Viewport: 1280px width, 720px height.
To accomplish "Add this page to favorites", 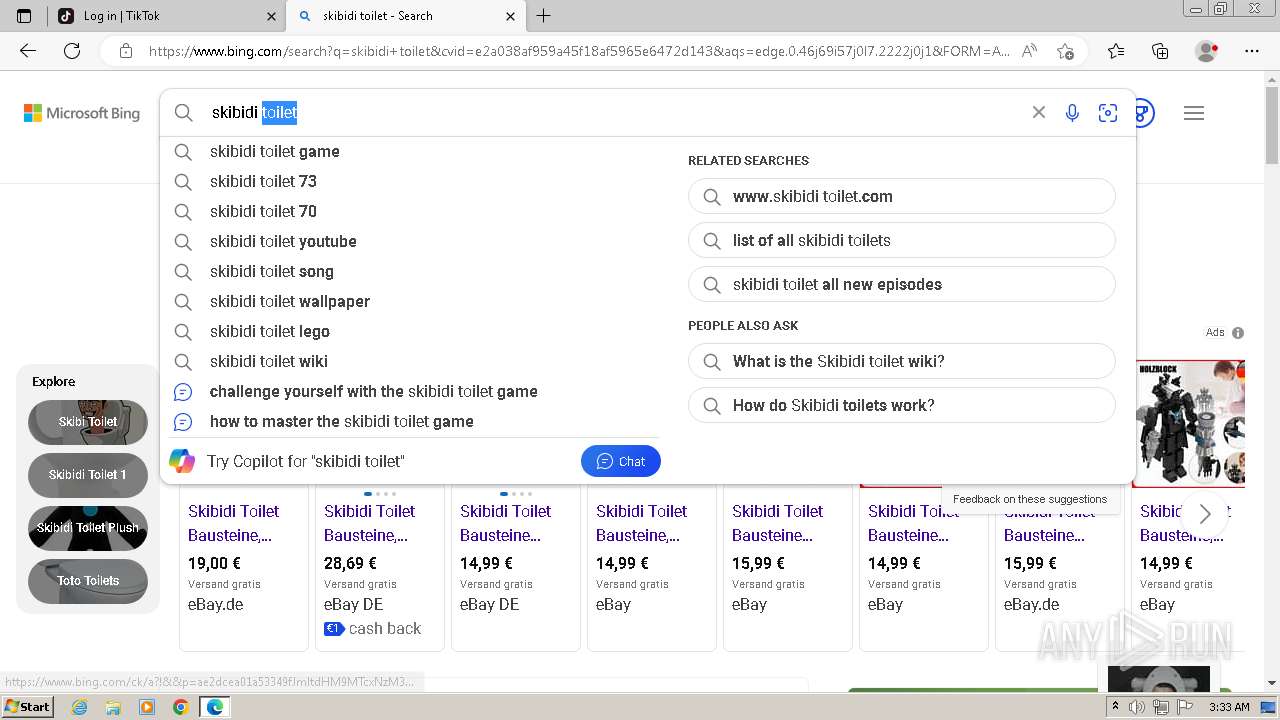I will [x=1065, y=51].
